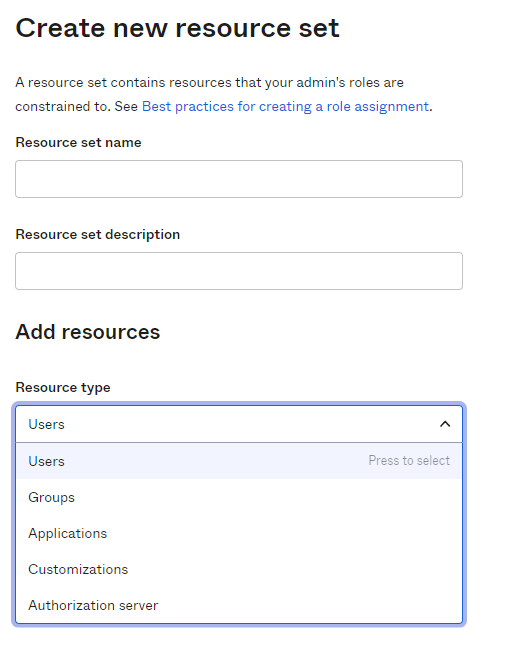
Task: Click the Resource type field label
Action: click(x=63, y=388)
